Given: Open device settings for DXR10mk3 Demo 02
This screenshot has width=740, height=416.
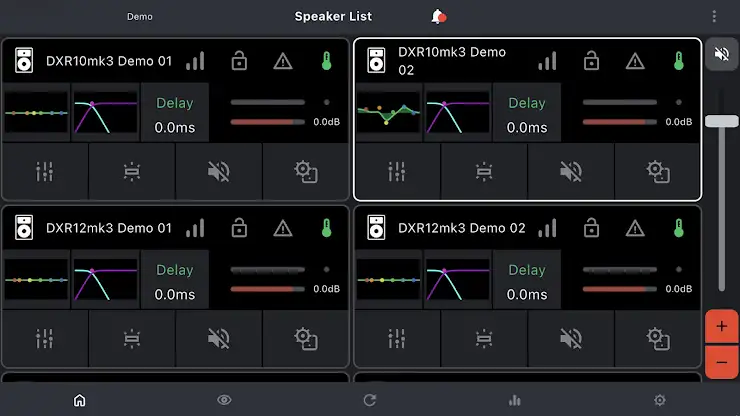Looking at the screenshot, I should click(x=658, y=171).
